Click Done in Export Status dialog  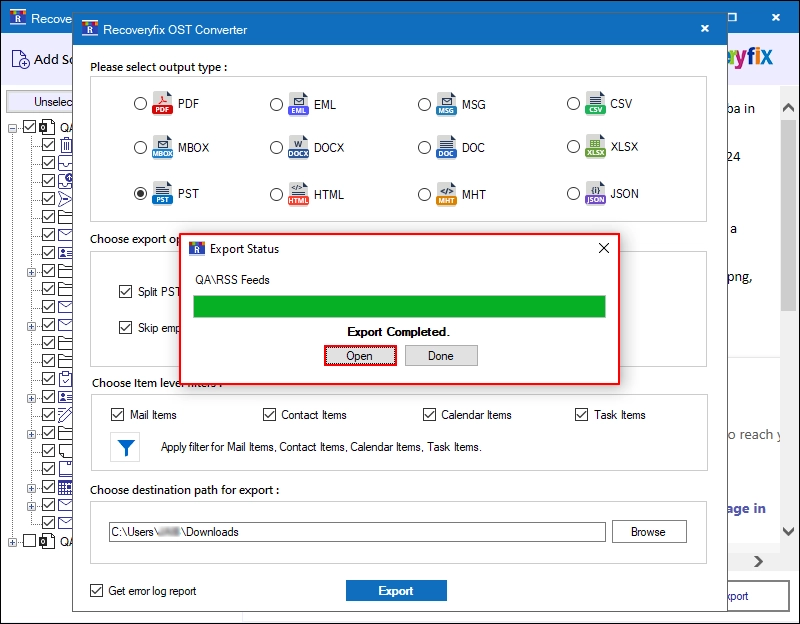[x=441, y=356]
